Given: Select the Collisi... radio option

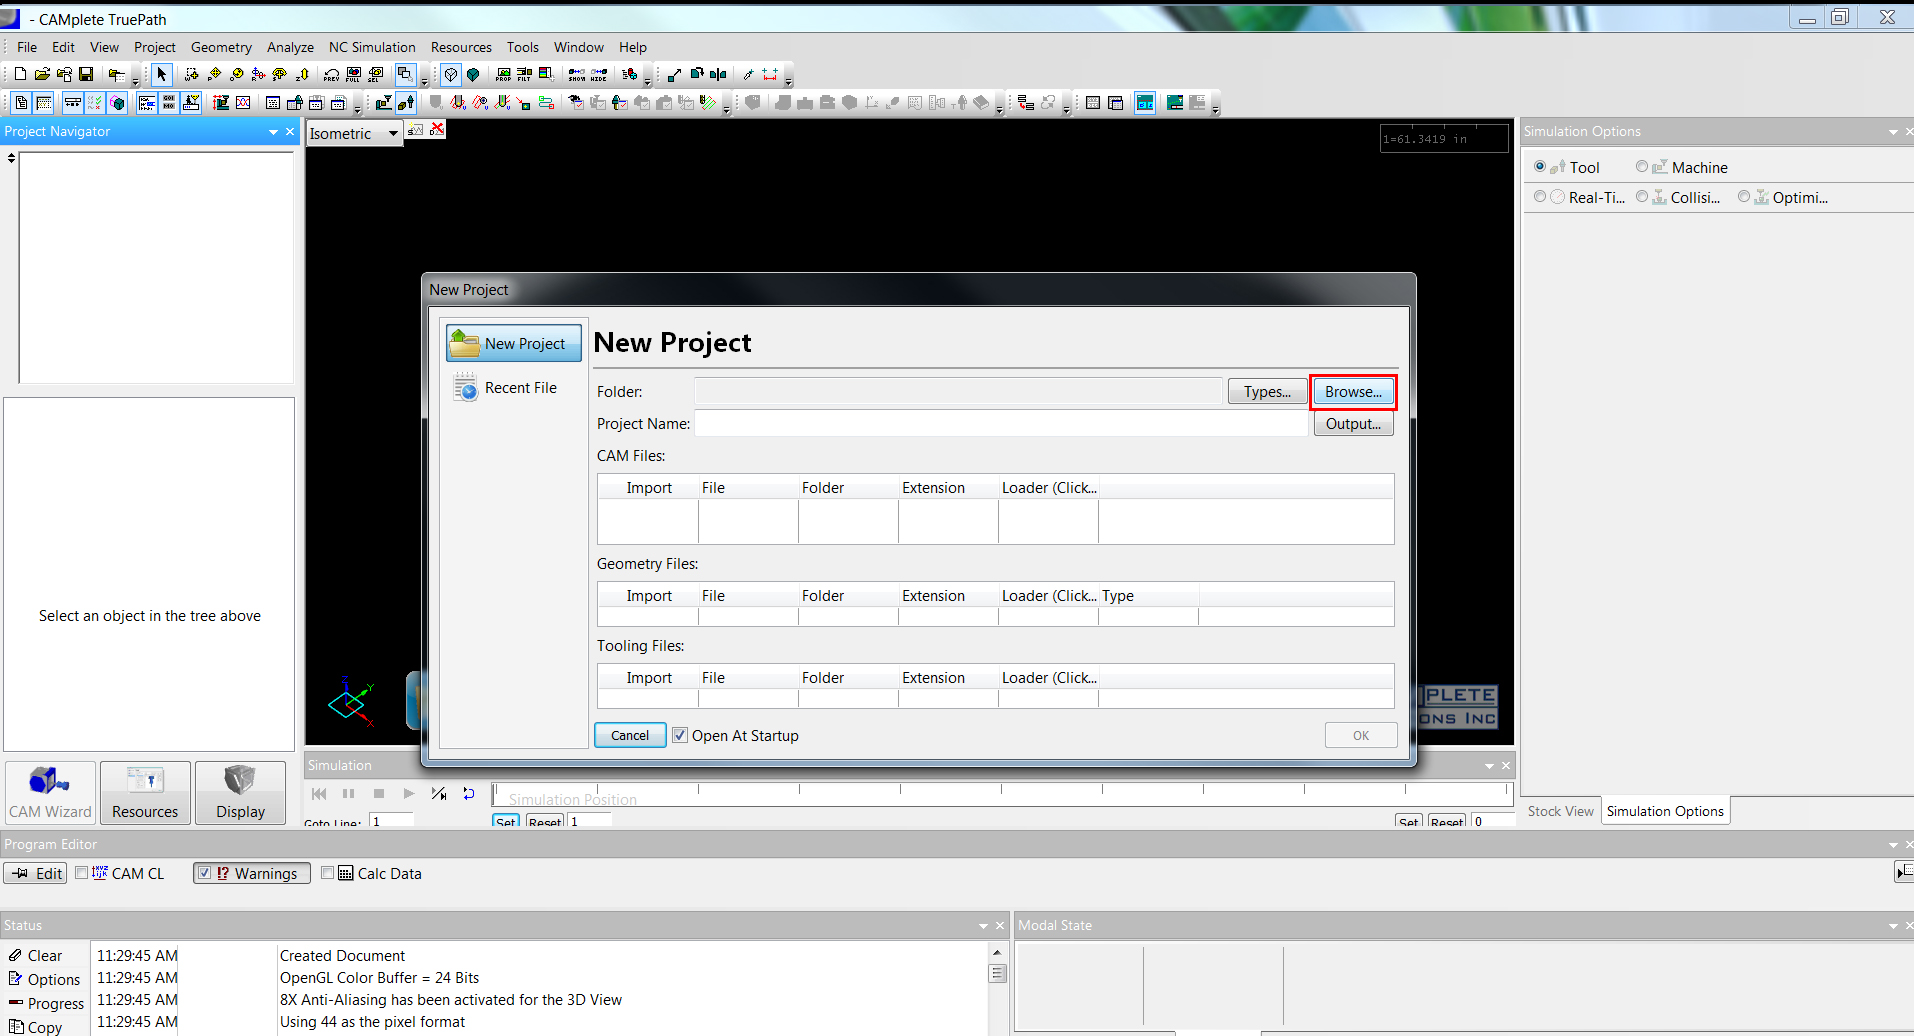Looking at the screenshot, I should (1642, 197).
